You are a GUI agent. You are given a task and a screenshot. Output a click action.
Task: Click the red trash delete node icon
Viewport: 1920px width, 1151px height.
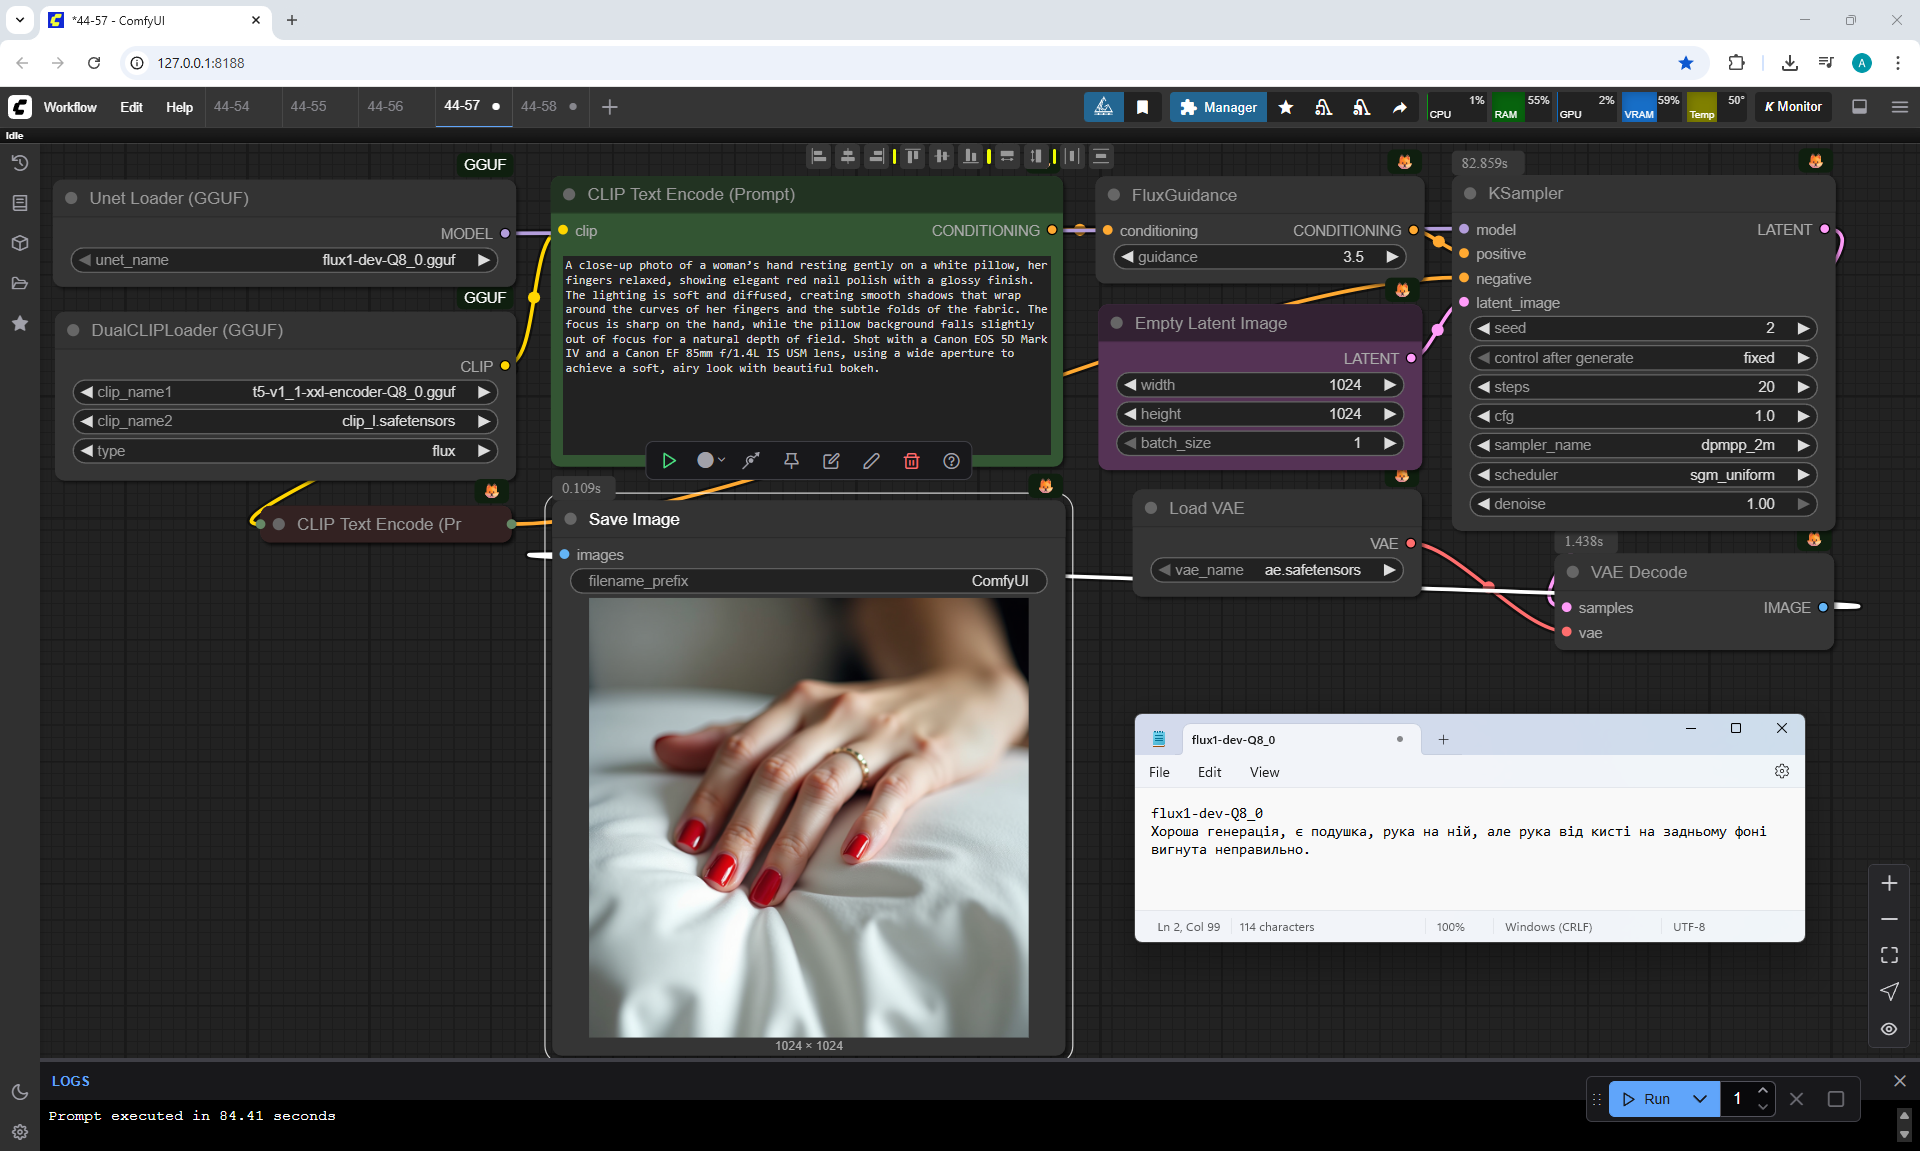tap(911, 461)
